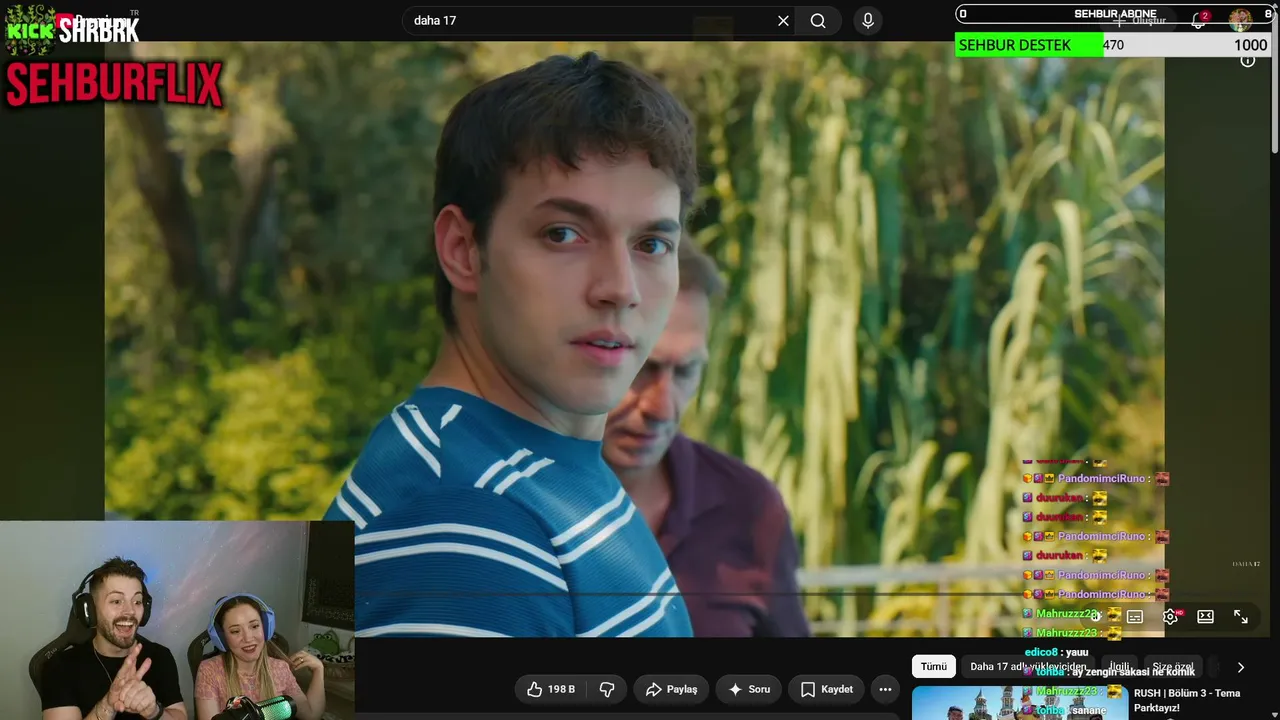1280x720 pixels.
Task: Open the Soru ask button
Action: coord(748,689)
